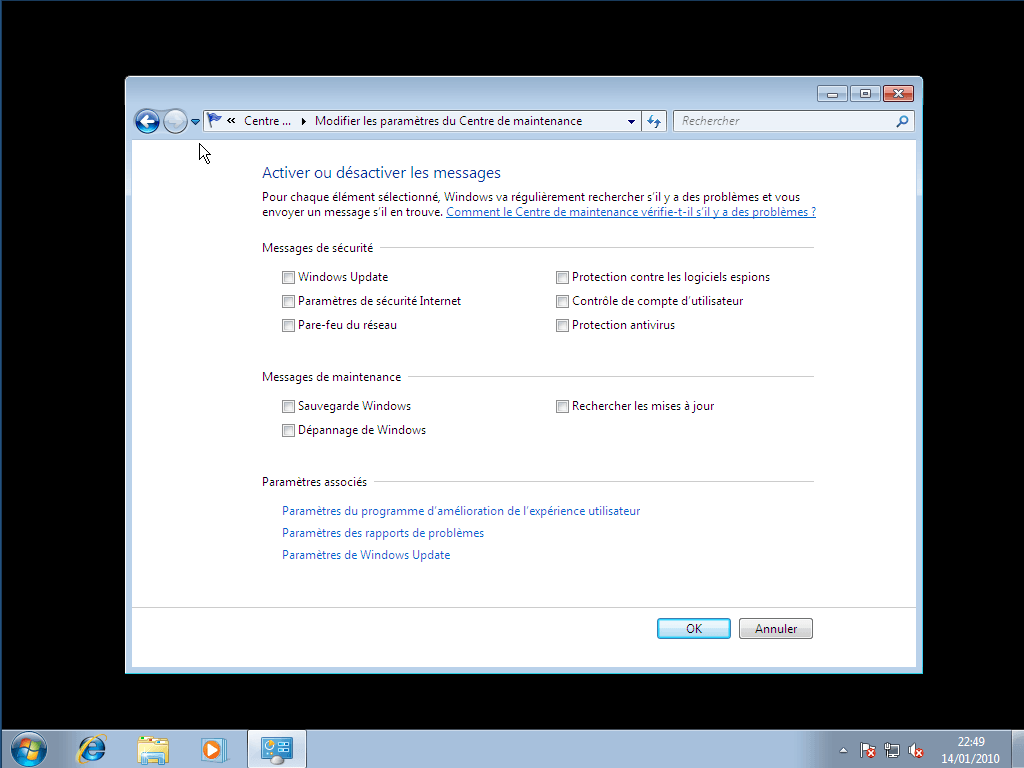This screenshot has width=1024, height=768.
Task: Open recent pages dropdown beside navigation arrows
Action: (x=195, y=121)
